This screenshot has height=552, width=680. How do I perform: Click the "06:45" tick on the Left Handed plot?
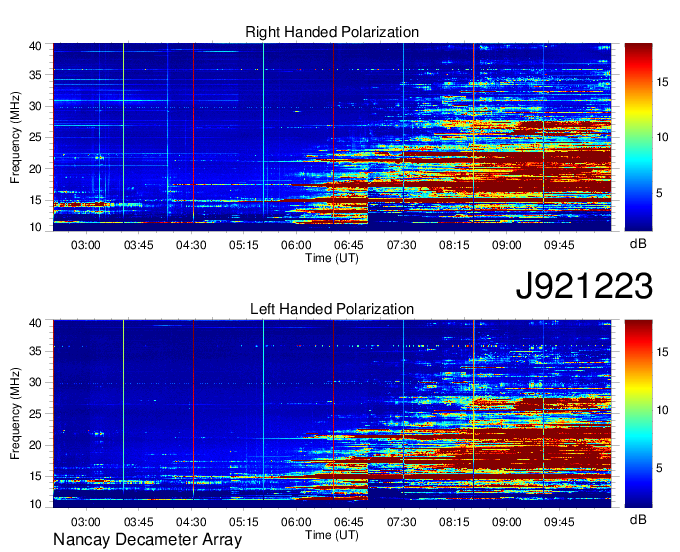click(349, 522)
